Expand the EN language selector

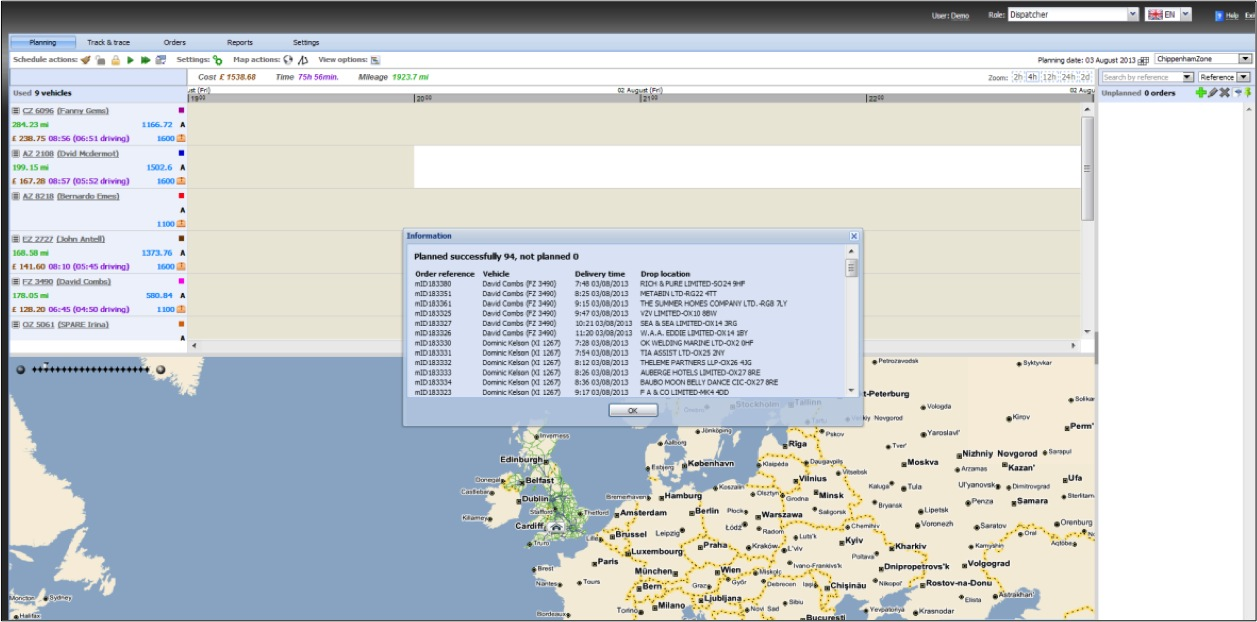click(x=1185, y=15)
